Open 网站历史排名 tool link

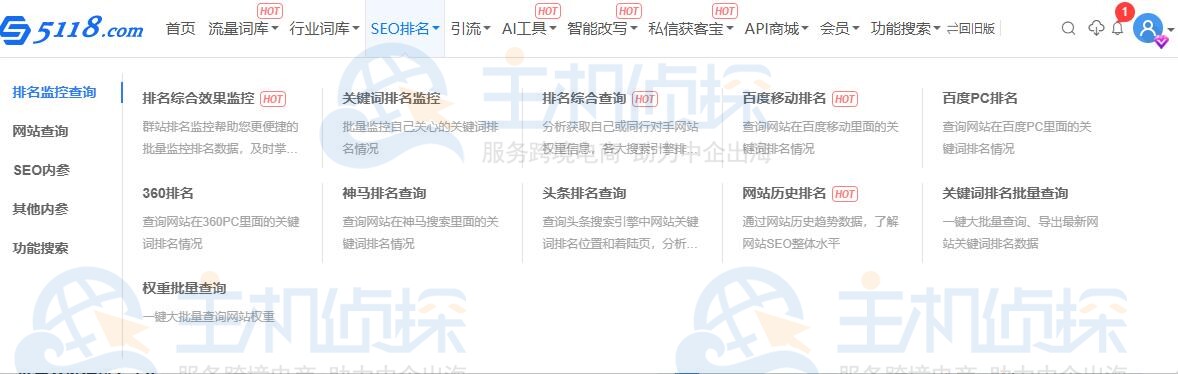click(784, 193)
